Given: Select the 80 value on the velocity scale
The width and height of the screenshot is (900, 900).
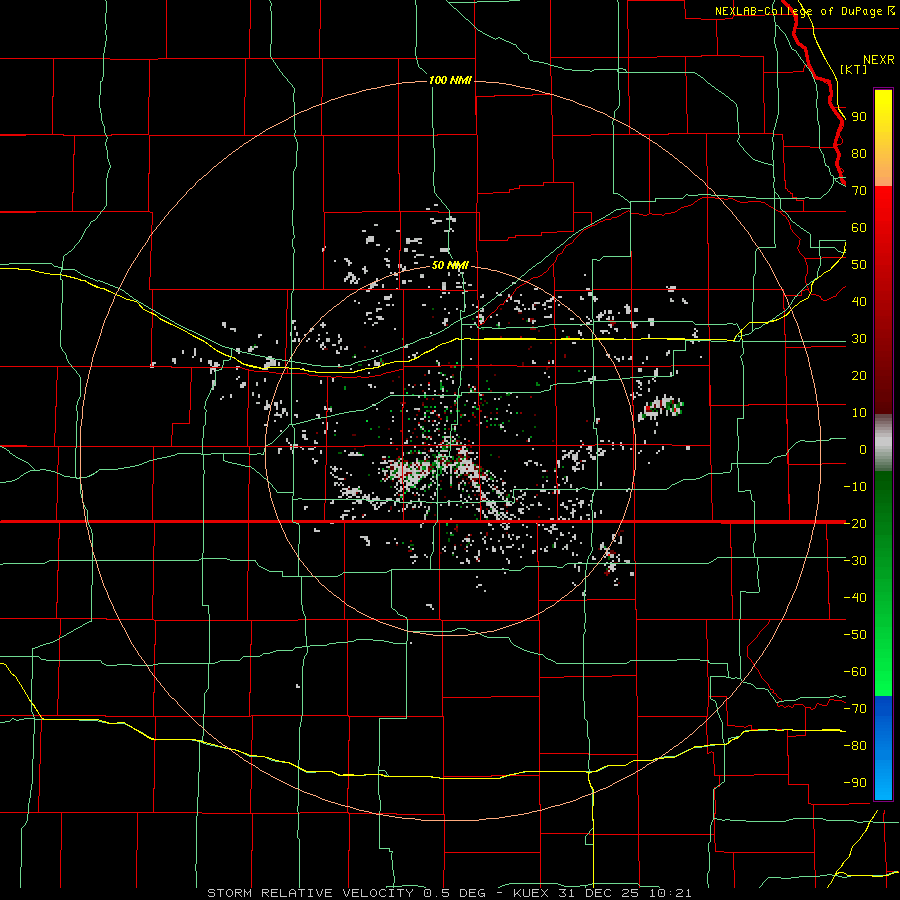Looking at the screenshot, I should [x=859, y=154].
